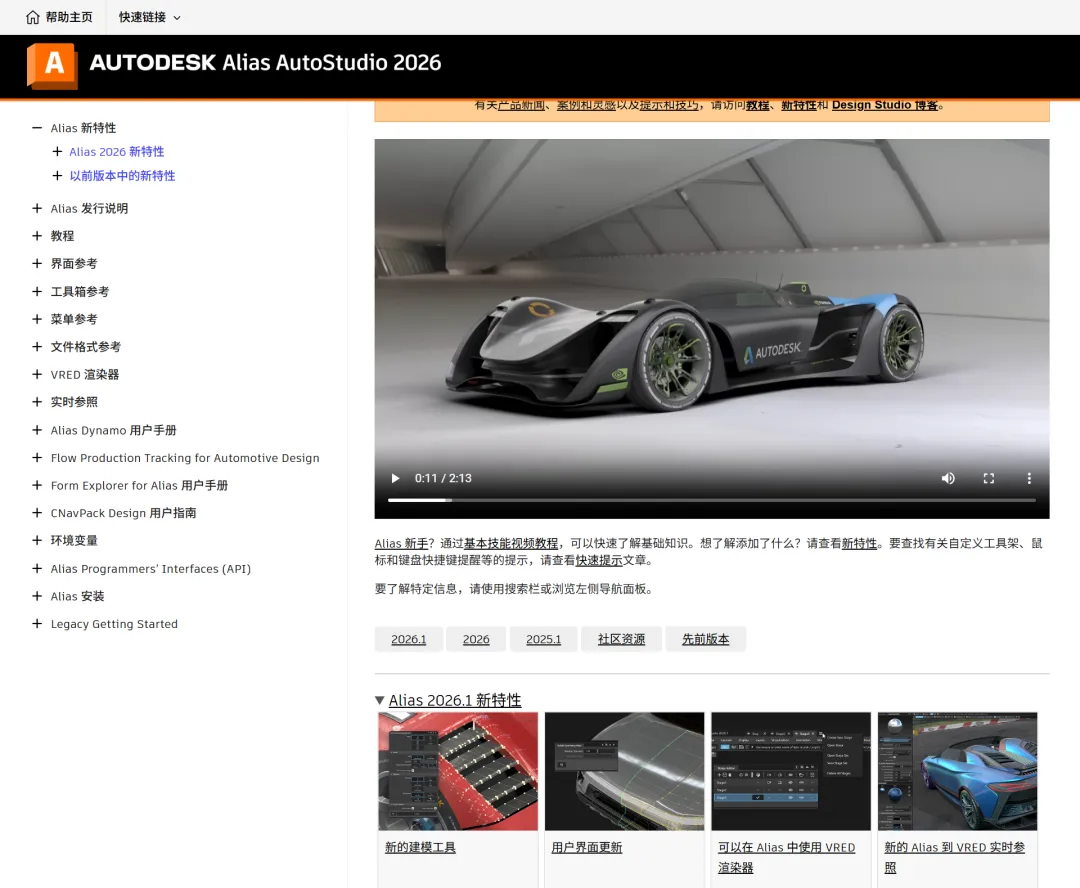The width and height of the screenshot is (1080, 888).
Task: Follow the 快速提示 link
Action: 599,560
